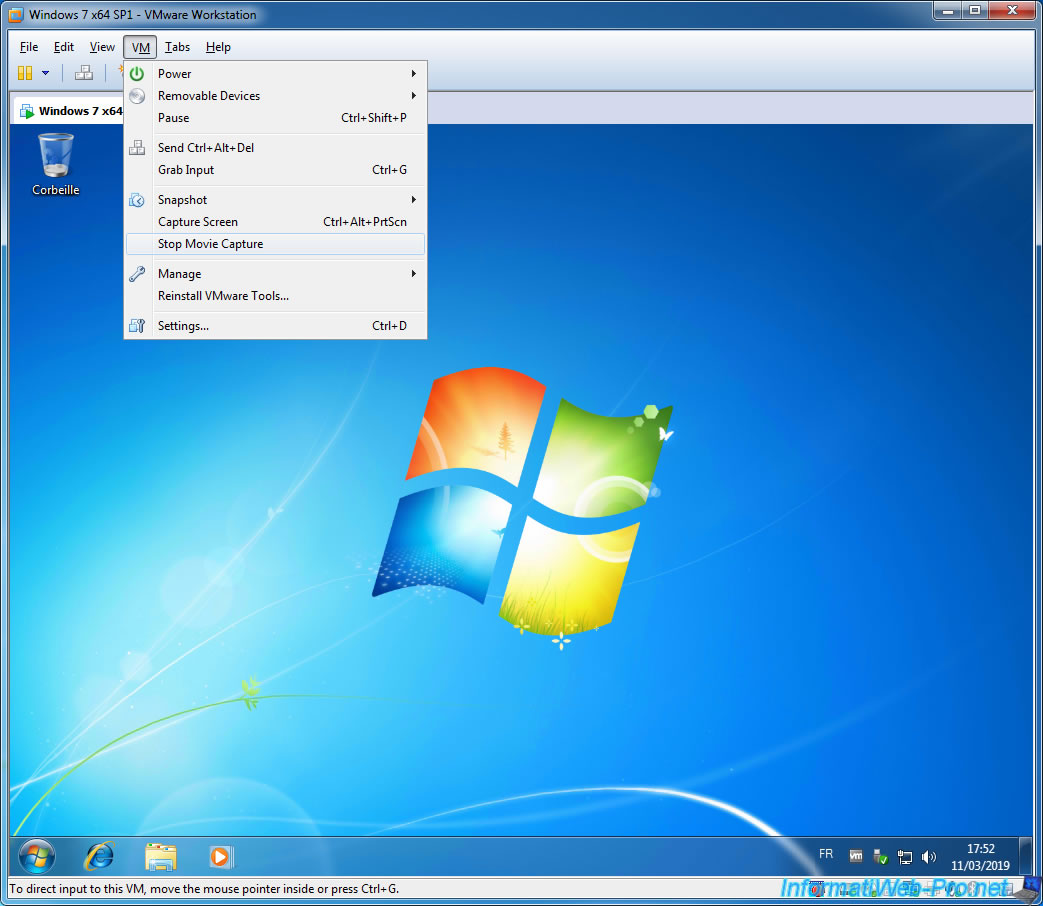Click the volume speaker tray icon
Viewport: 1043px width, 906px height.
coord(929,857)
